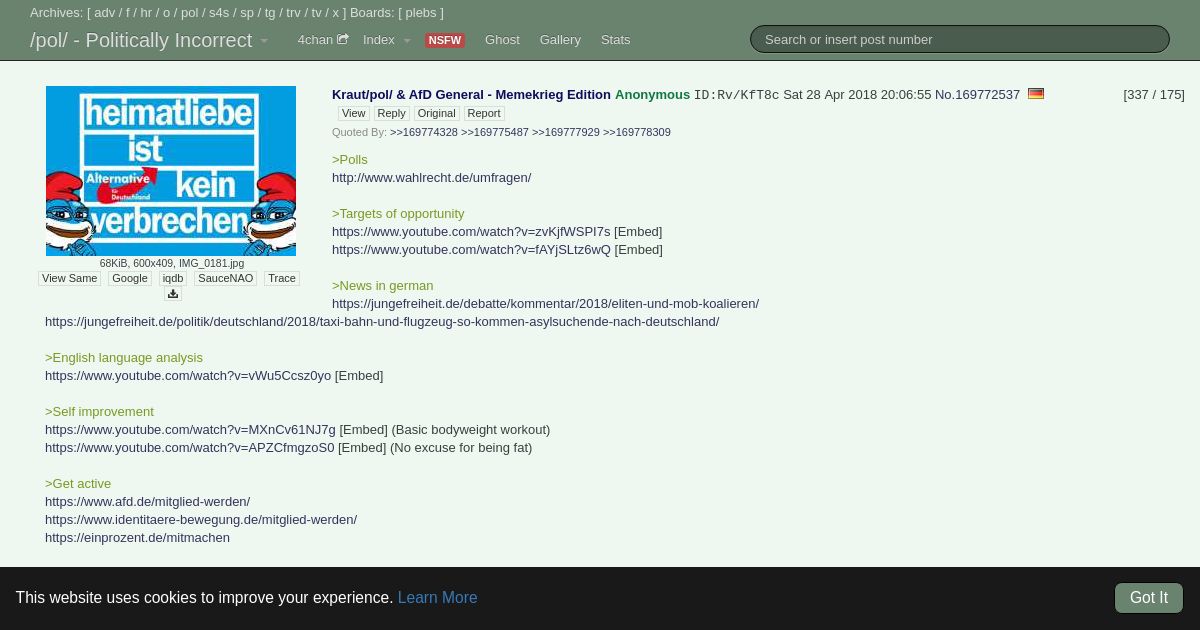Open the o archive link

(x=167, y=13)
